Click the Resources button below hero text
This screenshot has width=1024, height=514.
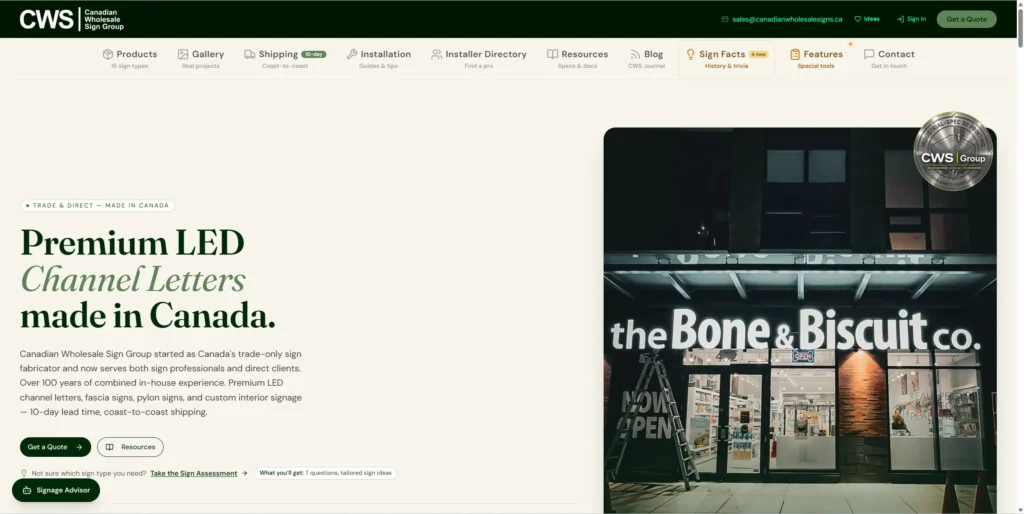click(131, 447)
